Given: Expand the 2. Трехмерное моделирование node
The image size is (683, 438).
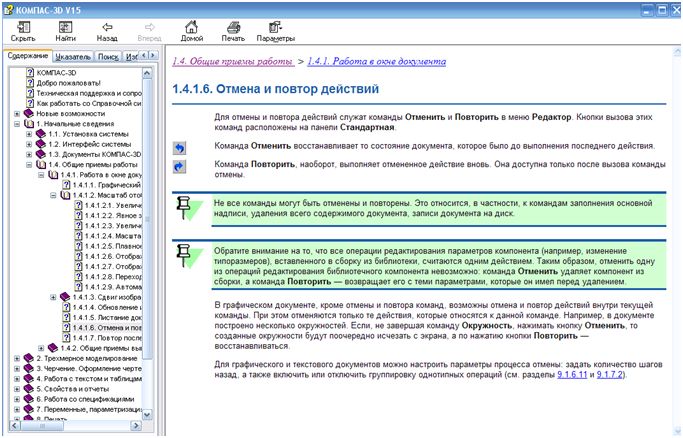Looking at the screenshot, I should 17,358.
